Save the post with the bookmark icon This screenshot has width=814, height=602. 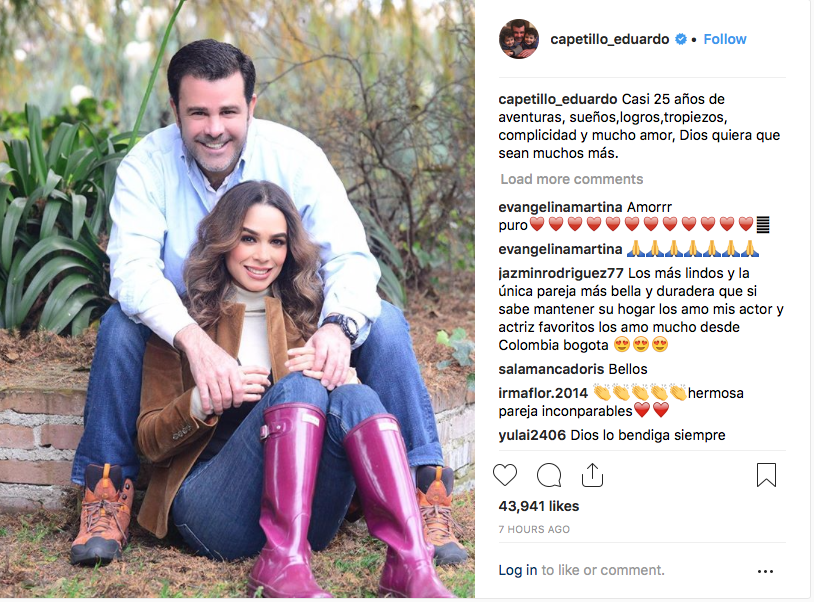(766, 475)
